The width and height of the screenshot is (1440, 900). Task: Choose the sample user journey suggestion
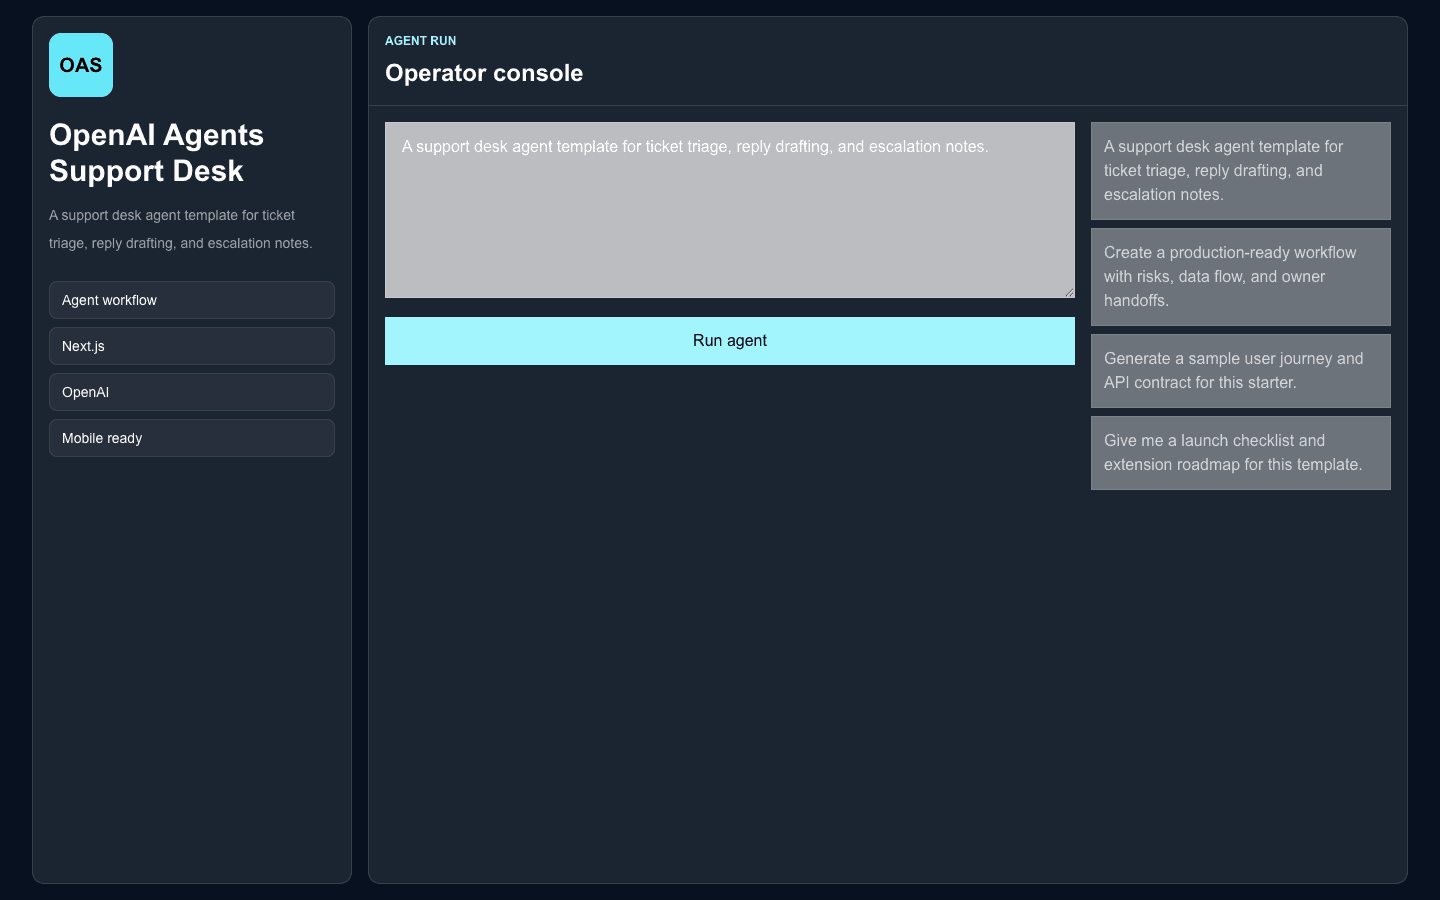[x=1241, y=371]
